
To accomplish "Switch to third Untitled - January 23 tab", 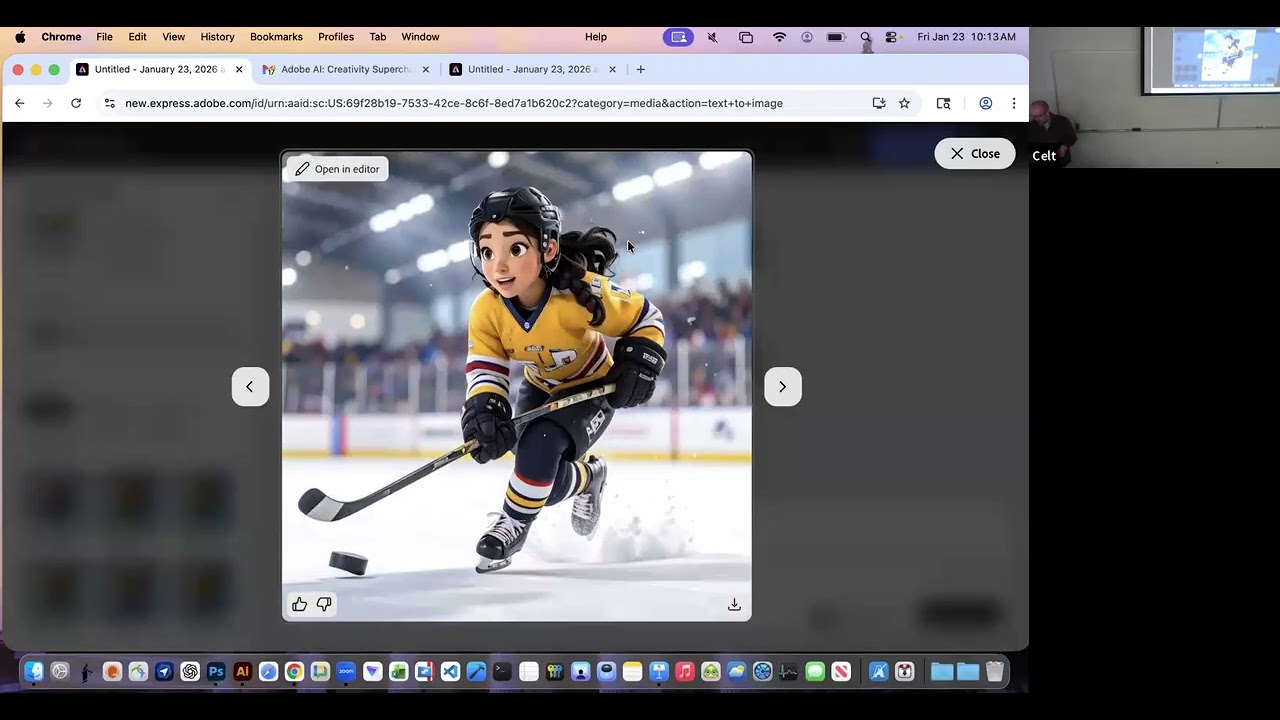I will click(532, 69).
